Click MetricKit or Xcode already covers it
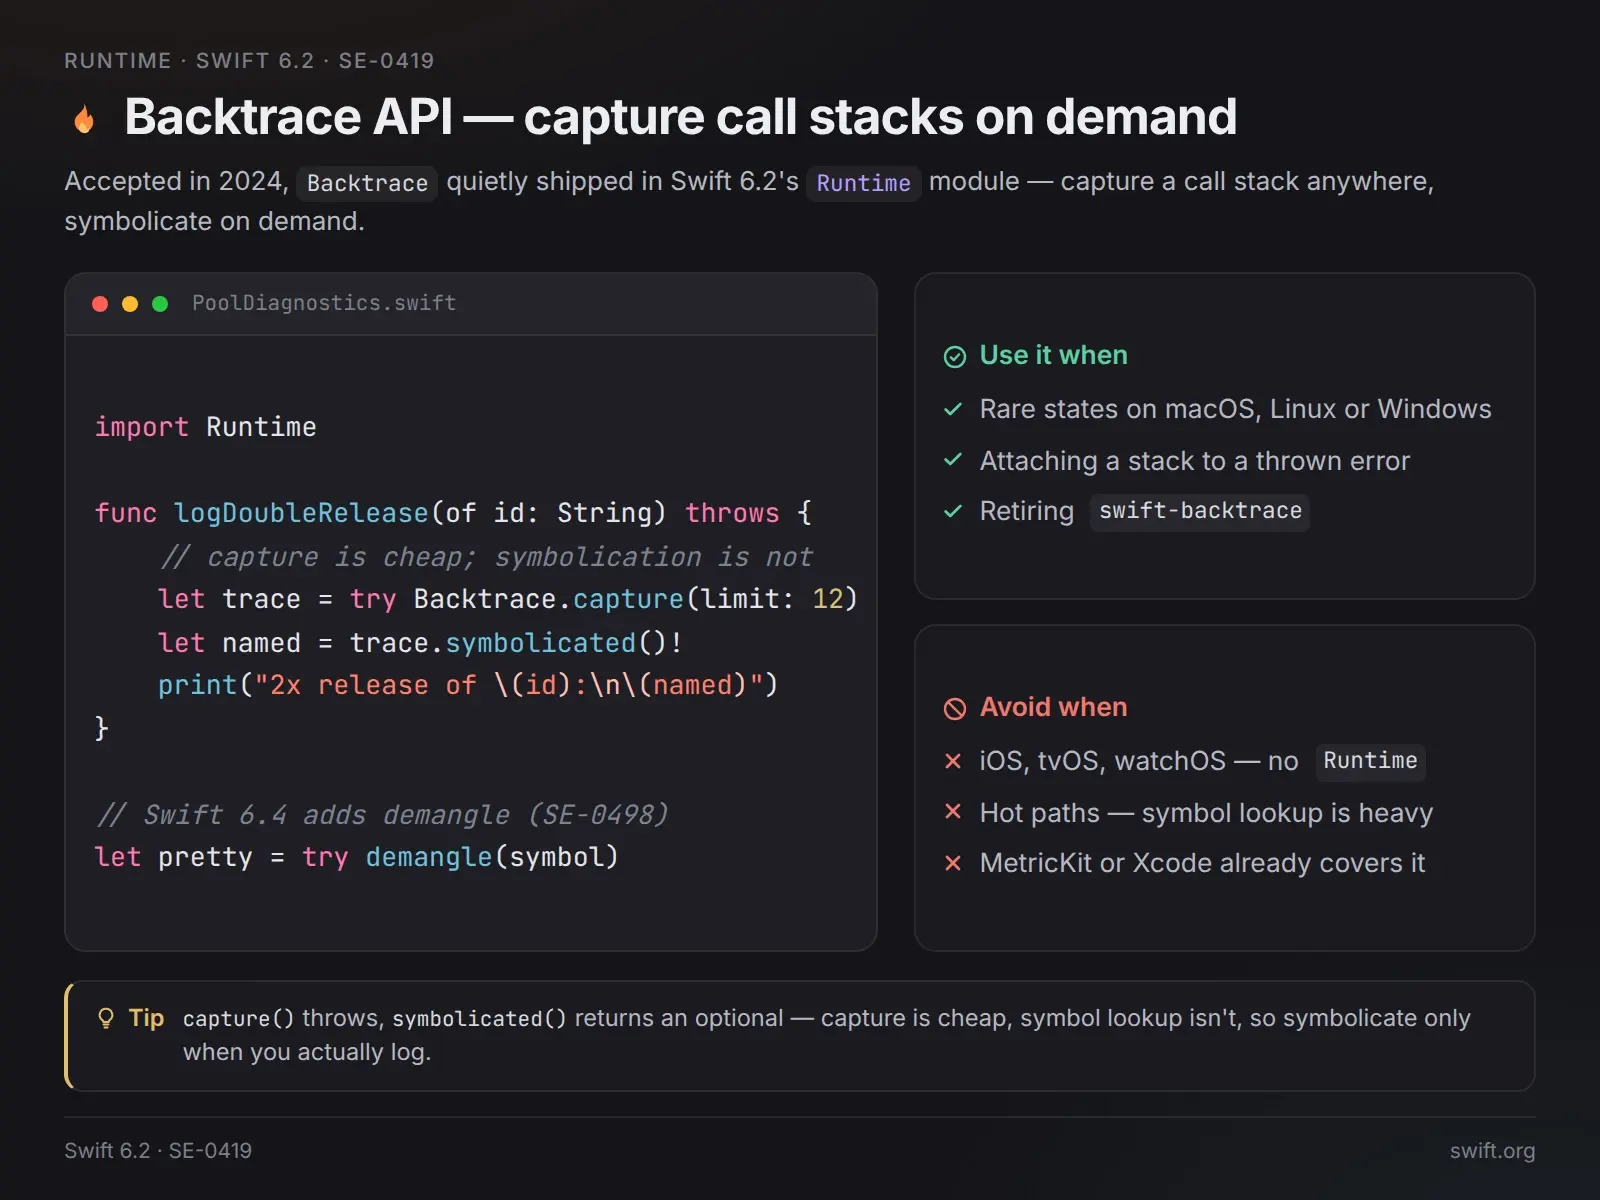Image resolution: width=1600 pixels, height=1200 pixels. pyautogui.click(x=1202, y=863)
